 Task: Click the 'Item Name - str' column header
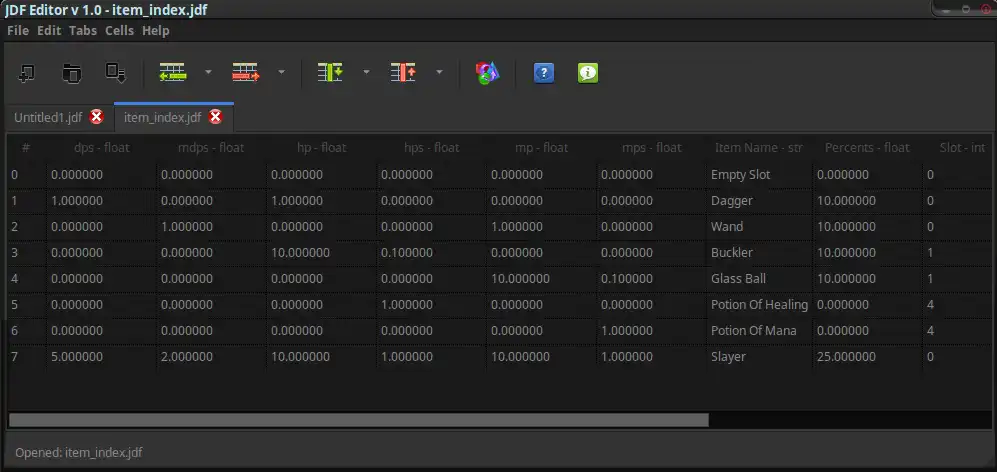[759, 148]
